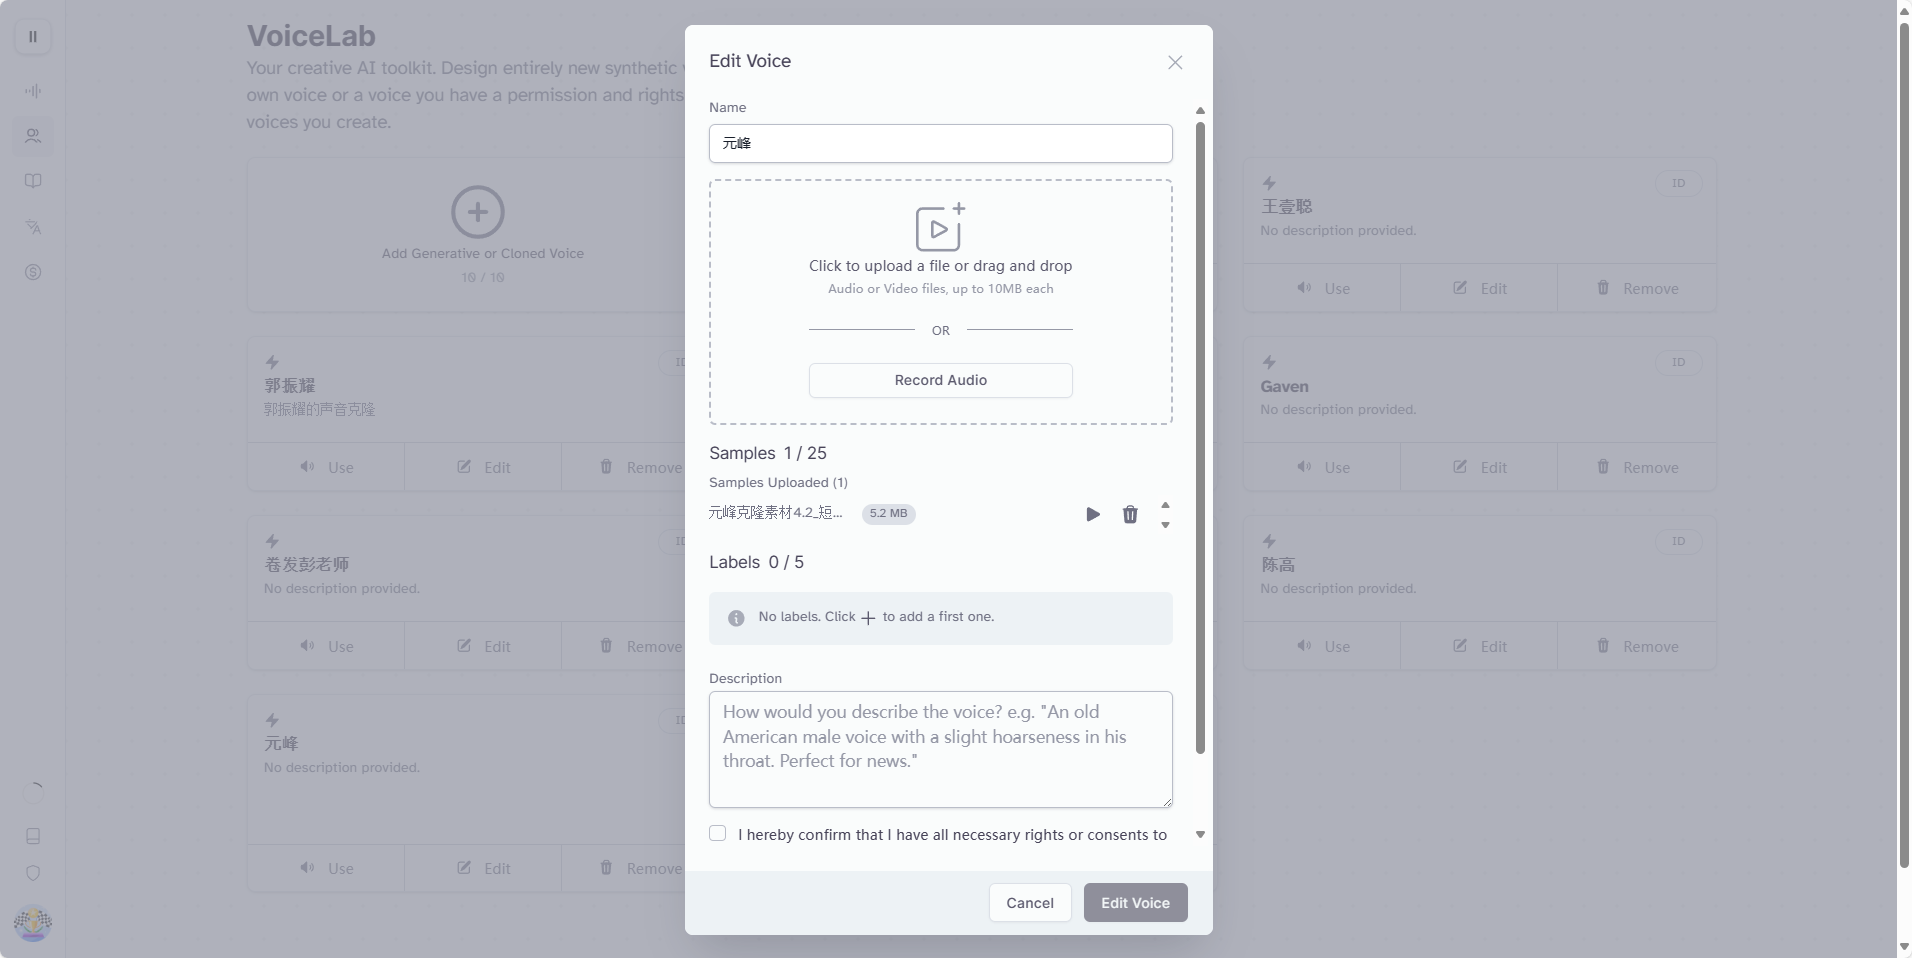Viewport: 1912px width, 958px height.
Task: Open the translate/dubbing icon in sidebar
Action: tap(33, 227)
